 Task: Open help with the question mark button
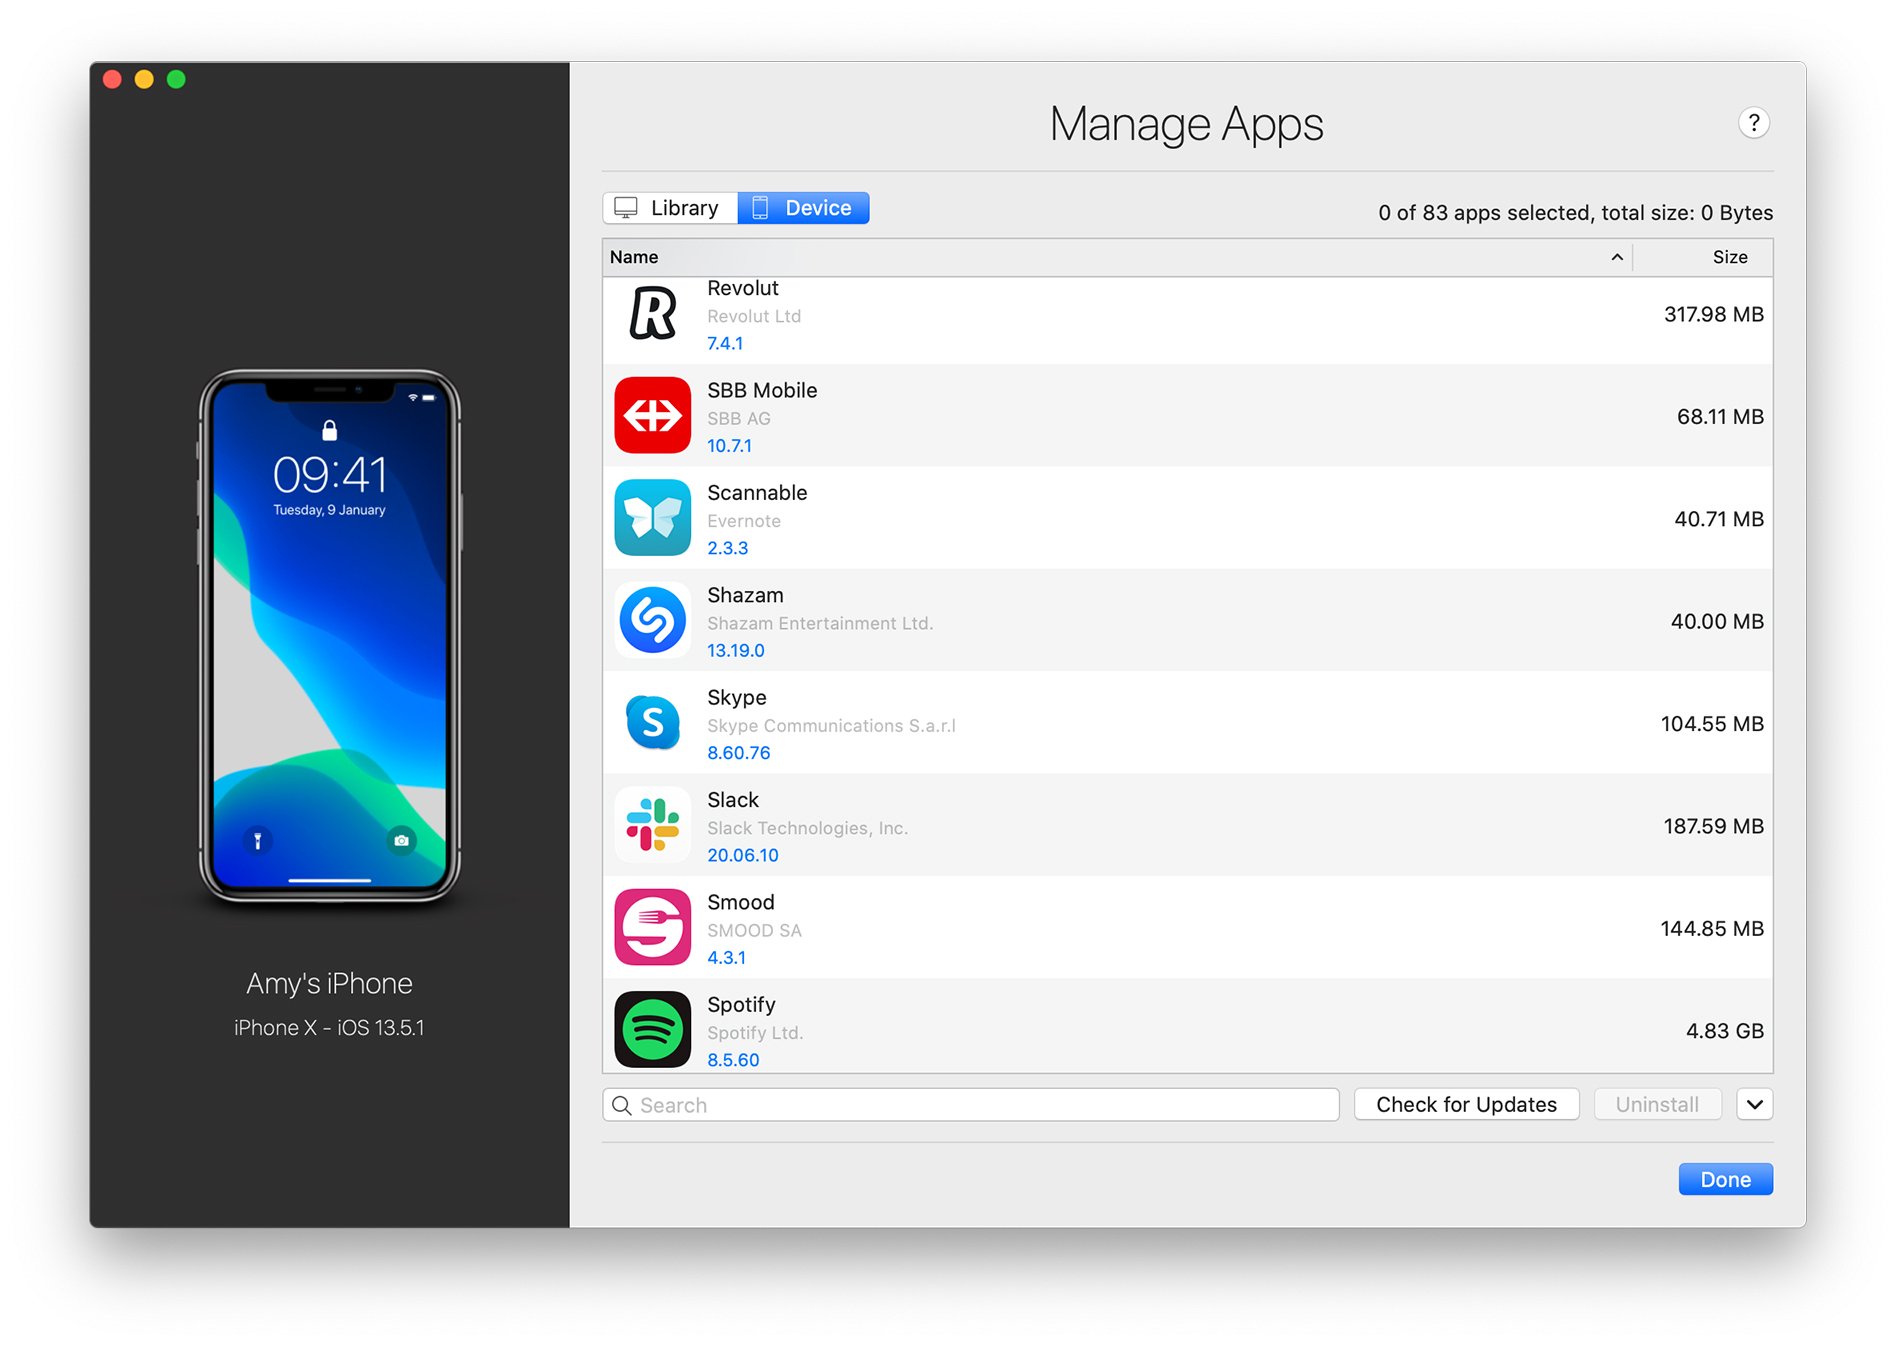(x=1753, y=123)
